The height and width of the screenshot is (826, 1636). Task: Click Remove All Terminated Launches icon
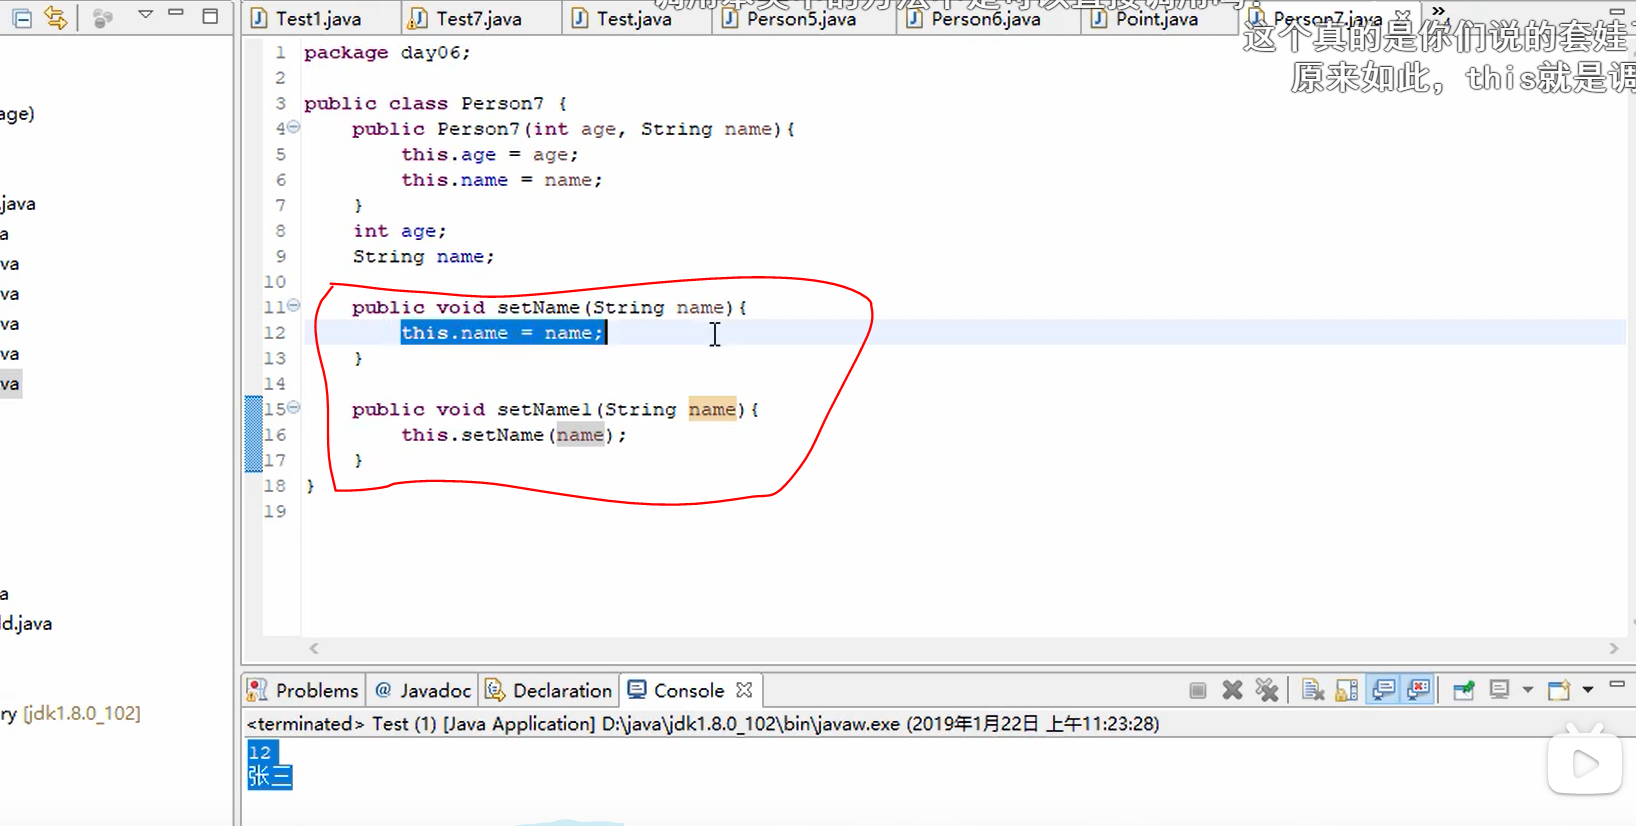coord(1267,690)
